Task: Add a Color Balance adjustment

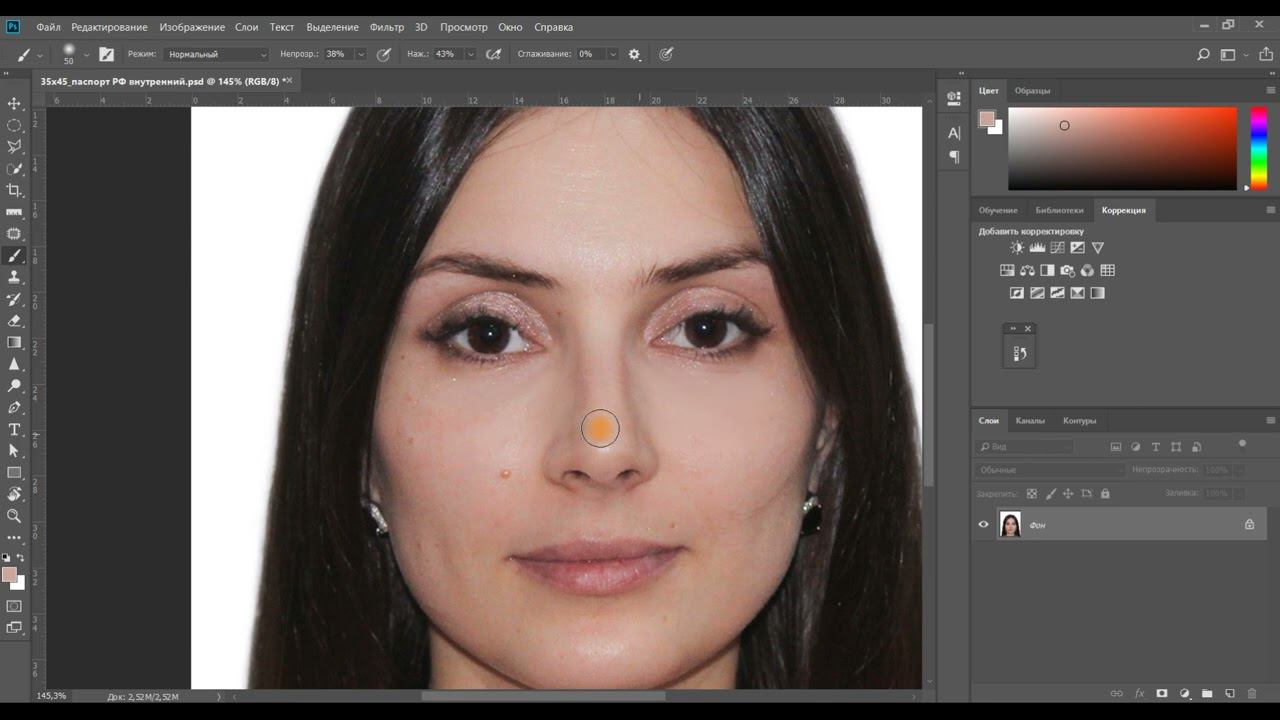Action: point(1027,270)
